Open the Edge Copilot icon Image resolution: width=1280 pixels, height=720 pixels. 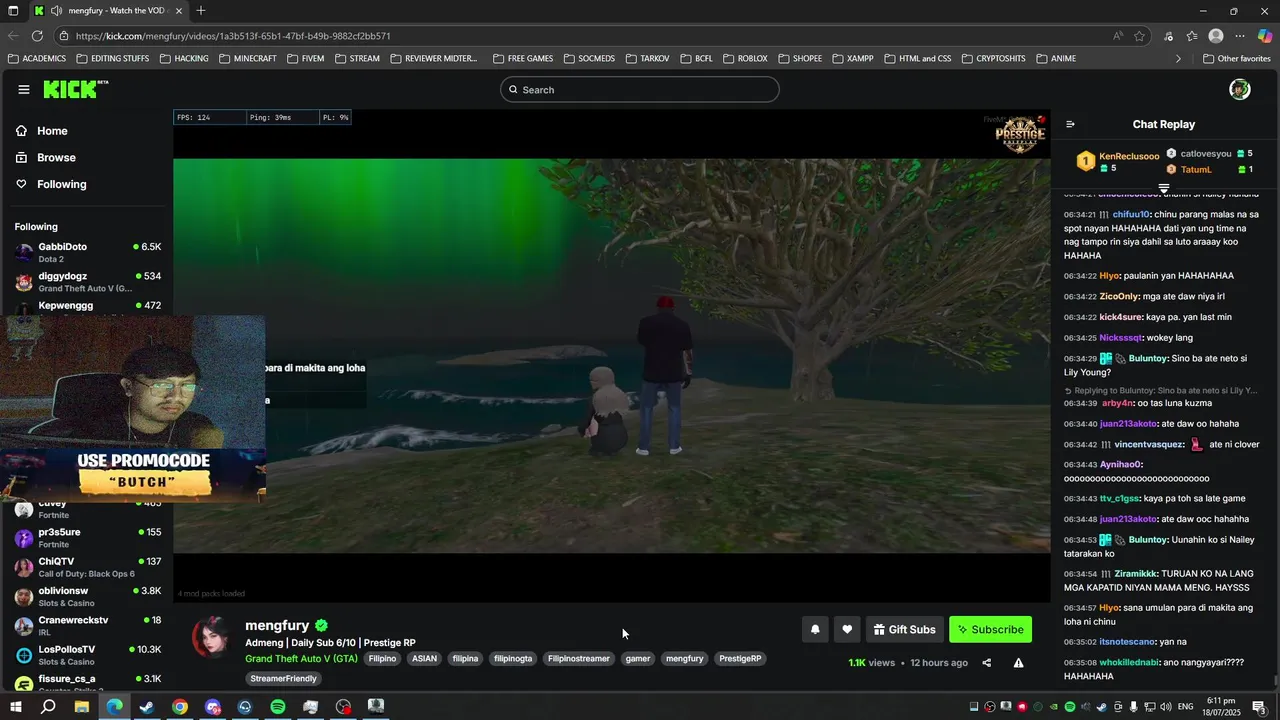coord(1264,36)
